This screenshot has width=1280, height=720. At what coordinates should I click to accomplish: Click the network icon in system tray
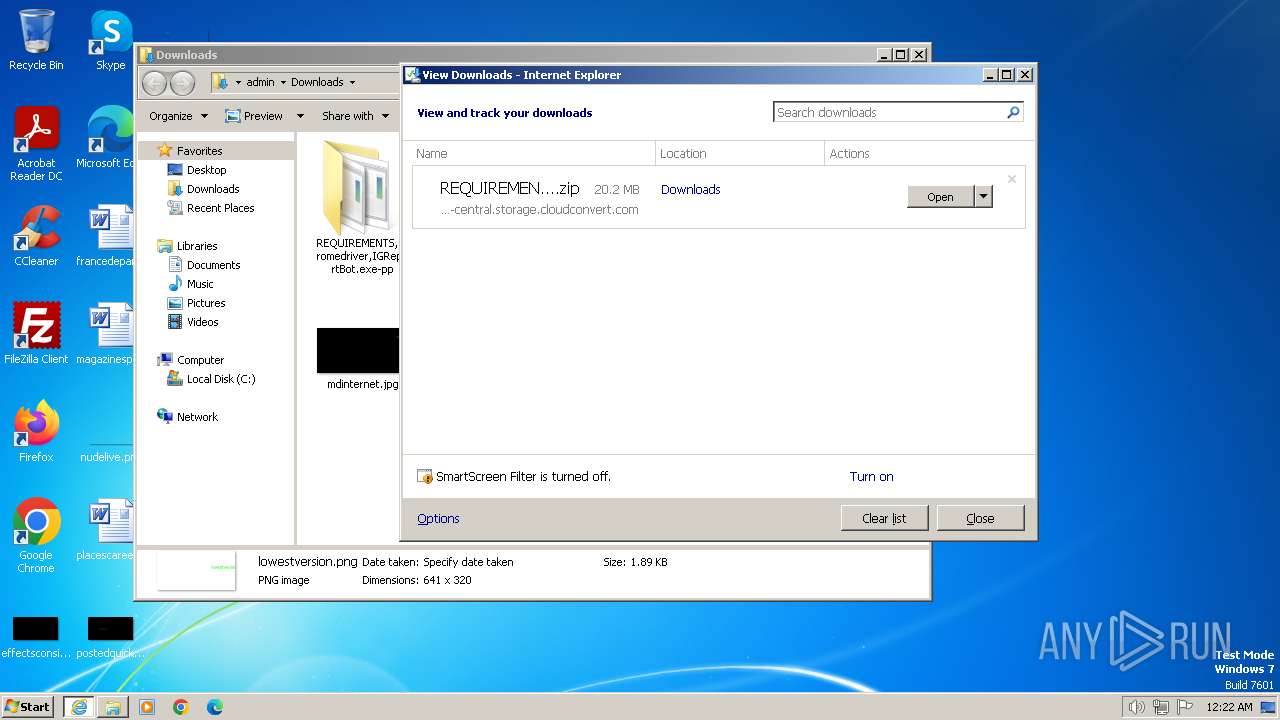1161,707
